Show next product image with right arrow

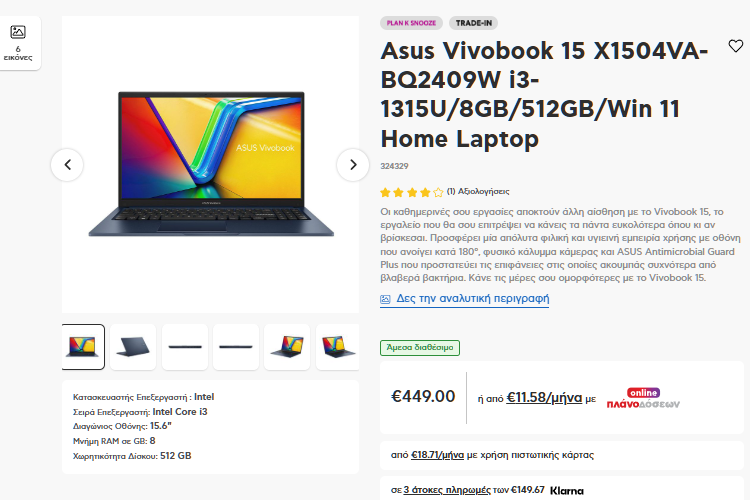(353, 165)
